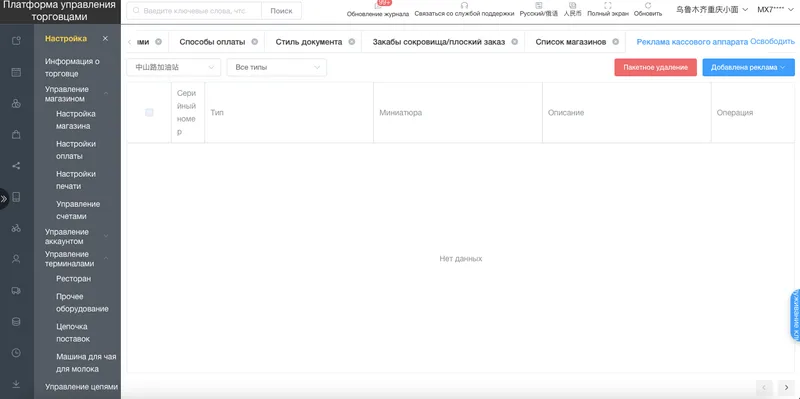Close the Способы оплаты tab

point(255,42)
